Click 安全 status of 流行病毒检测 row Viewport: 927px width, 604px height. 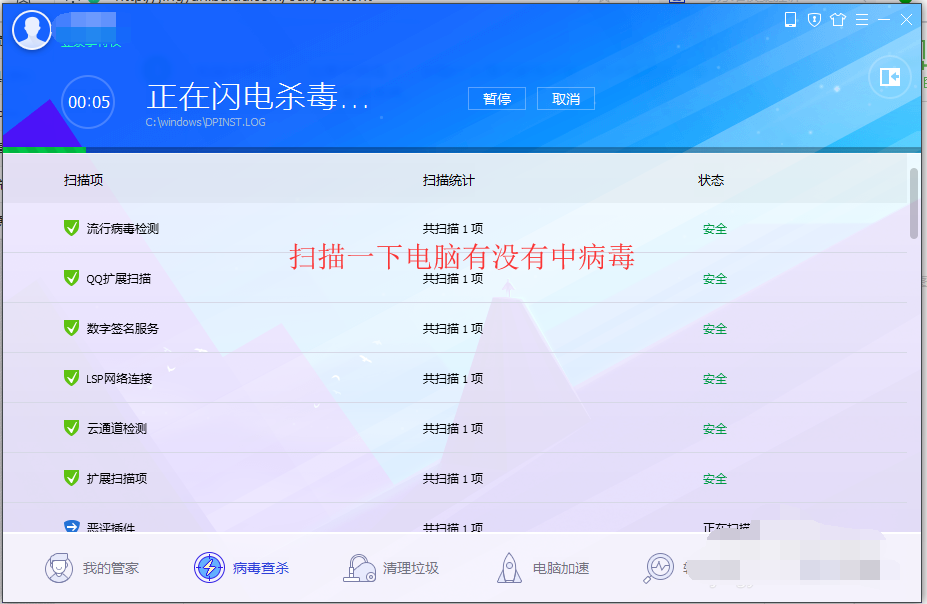715,229
